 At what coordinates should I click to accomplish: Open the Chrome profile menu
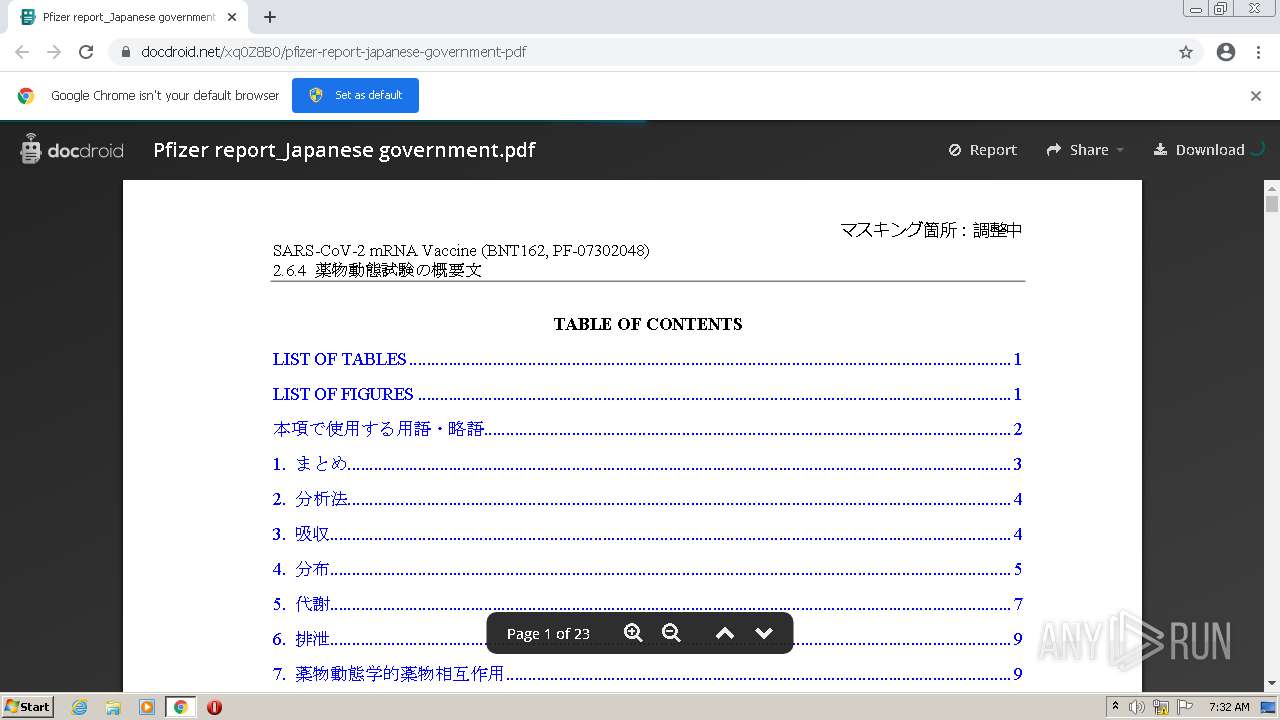(x=1226, y=52)
